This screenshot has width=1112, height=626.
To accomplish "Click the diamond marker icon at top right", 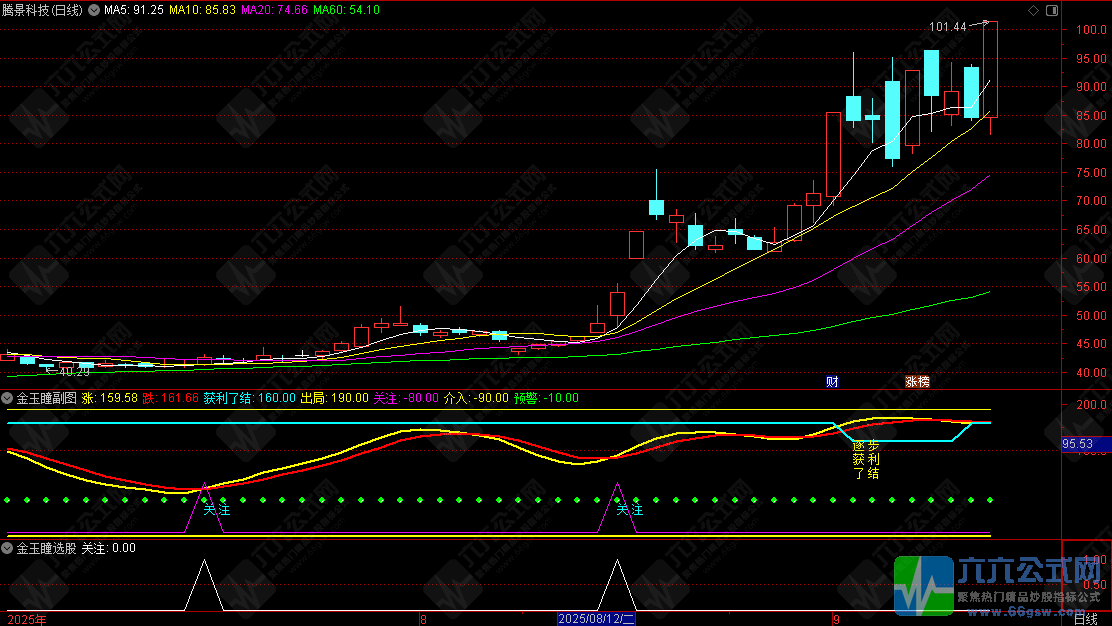I will coord(1033,10).
